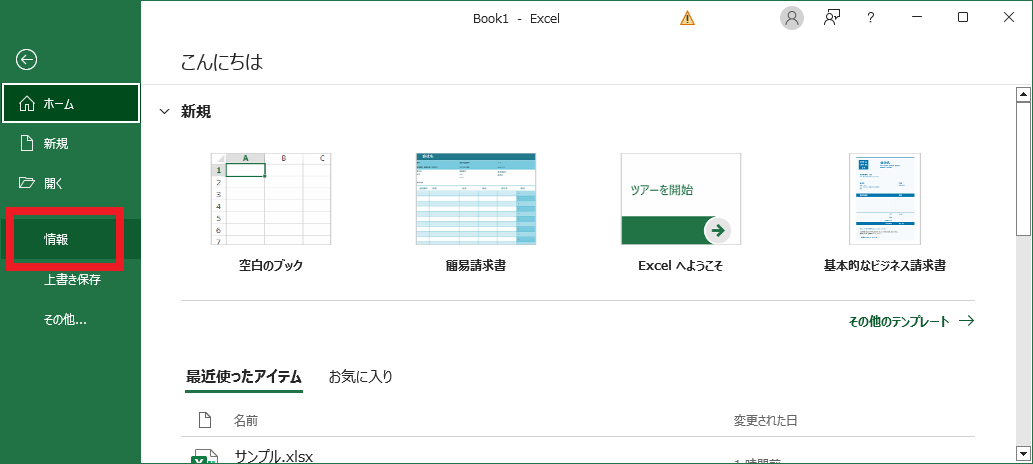Maximize the Excel window

click(x=963, y=18)
